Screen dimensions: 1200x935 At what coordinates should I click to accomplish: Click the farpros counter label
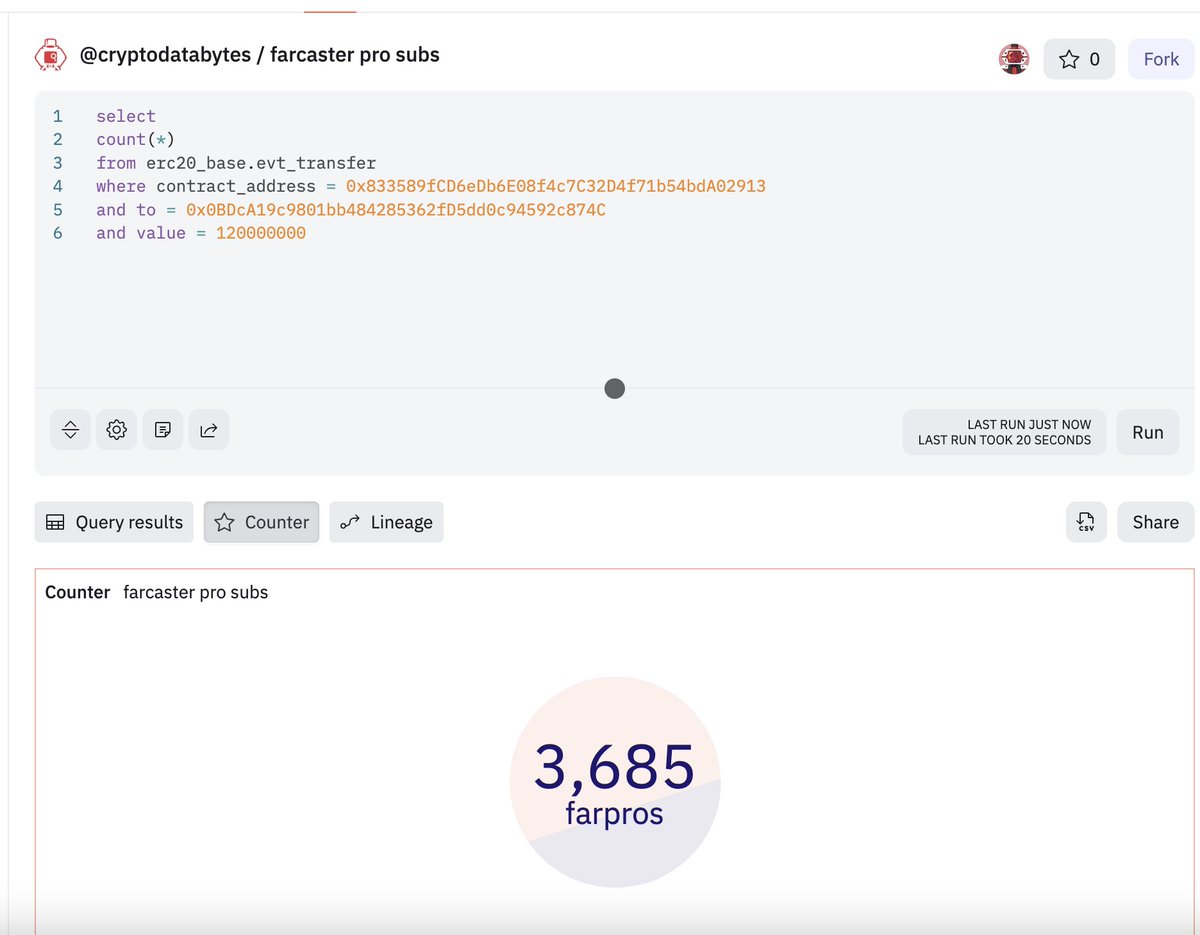point(614,813)
